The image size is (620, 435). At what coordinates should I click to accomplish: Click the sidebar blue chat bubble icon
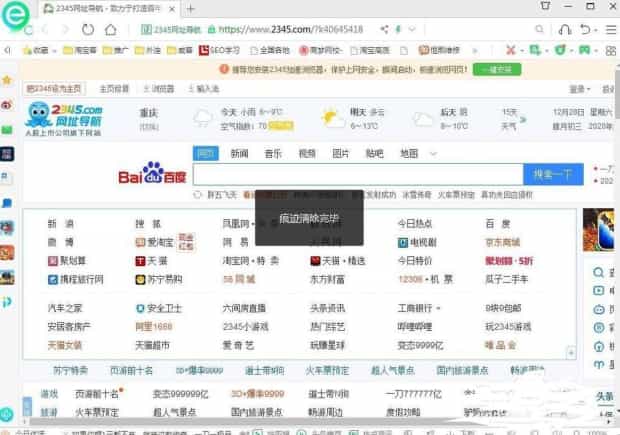(7, 203)
